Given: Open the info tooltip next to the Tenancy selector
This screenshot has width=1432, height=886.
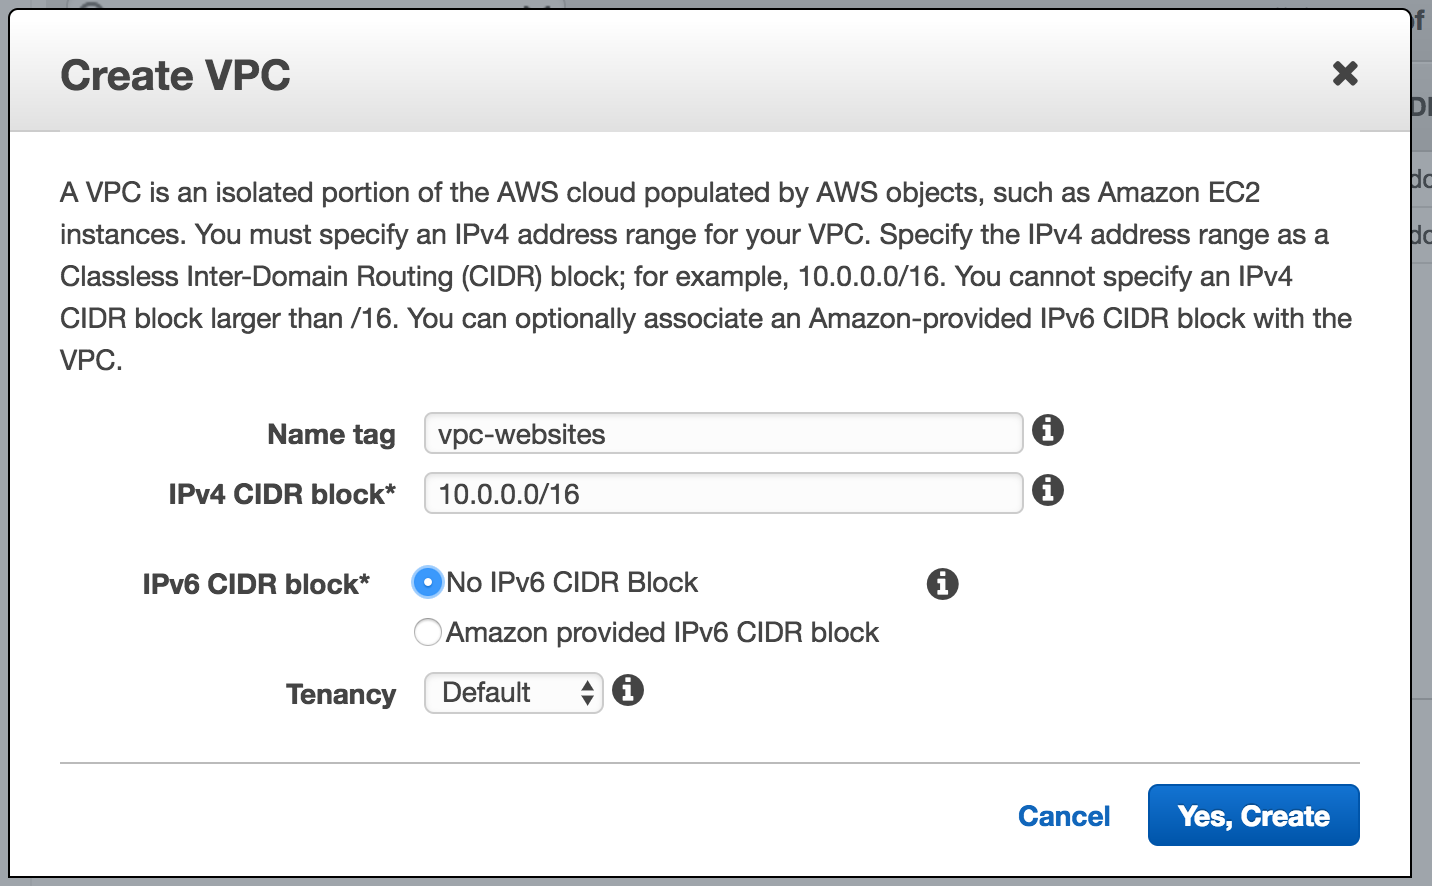Looking at the screenshot, I should (629, 690).
